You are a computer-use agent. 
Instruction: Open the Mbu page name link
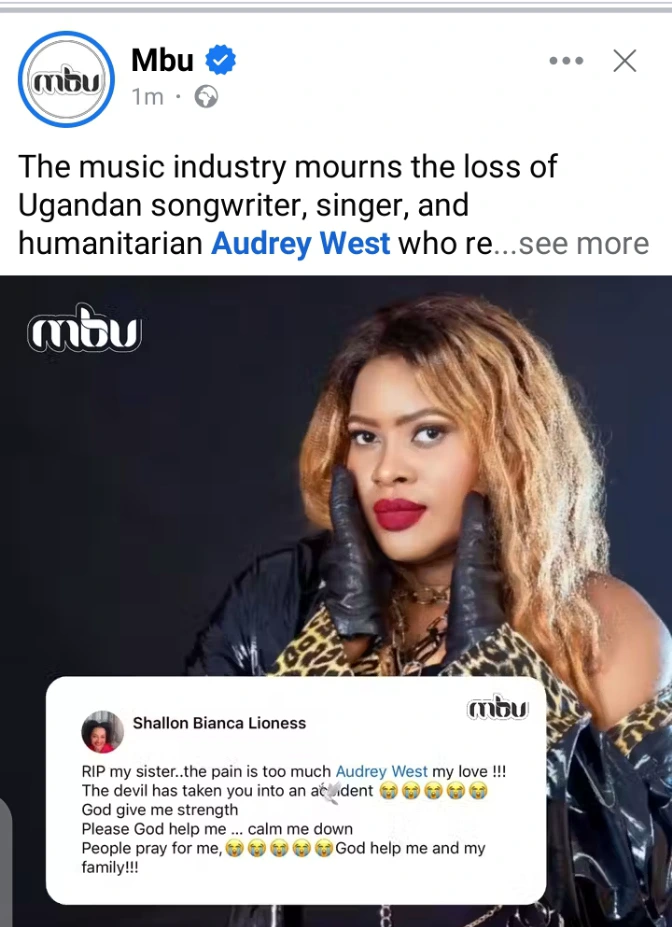click(163, 60)
